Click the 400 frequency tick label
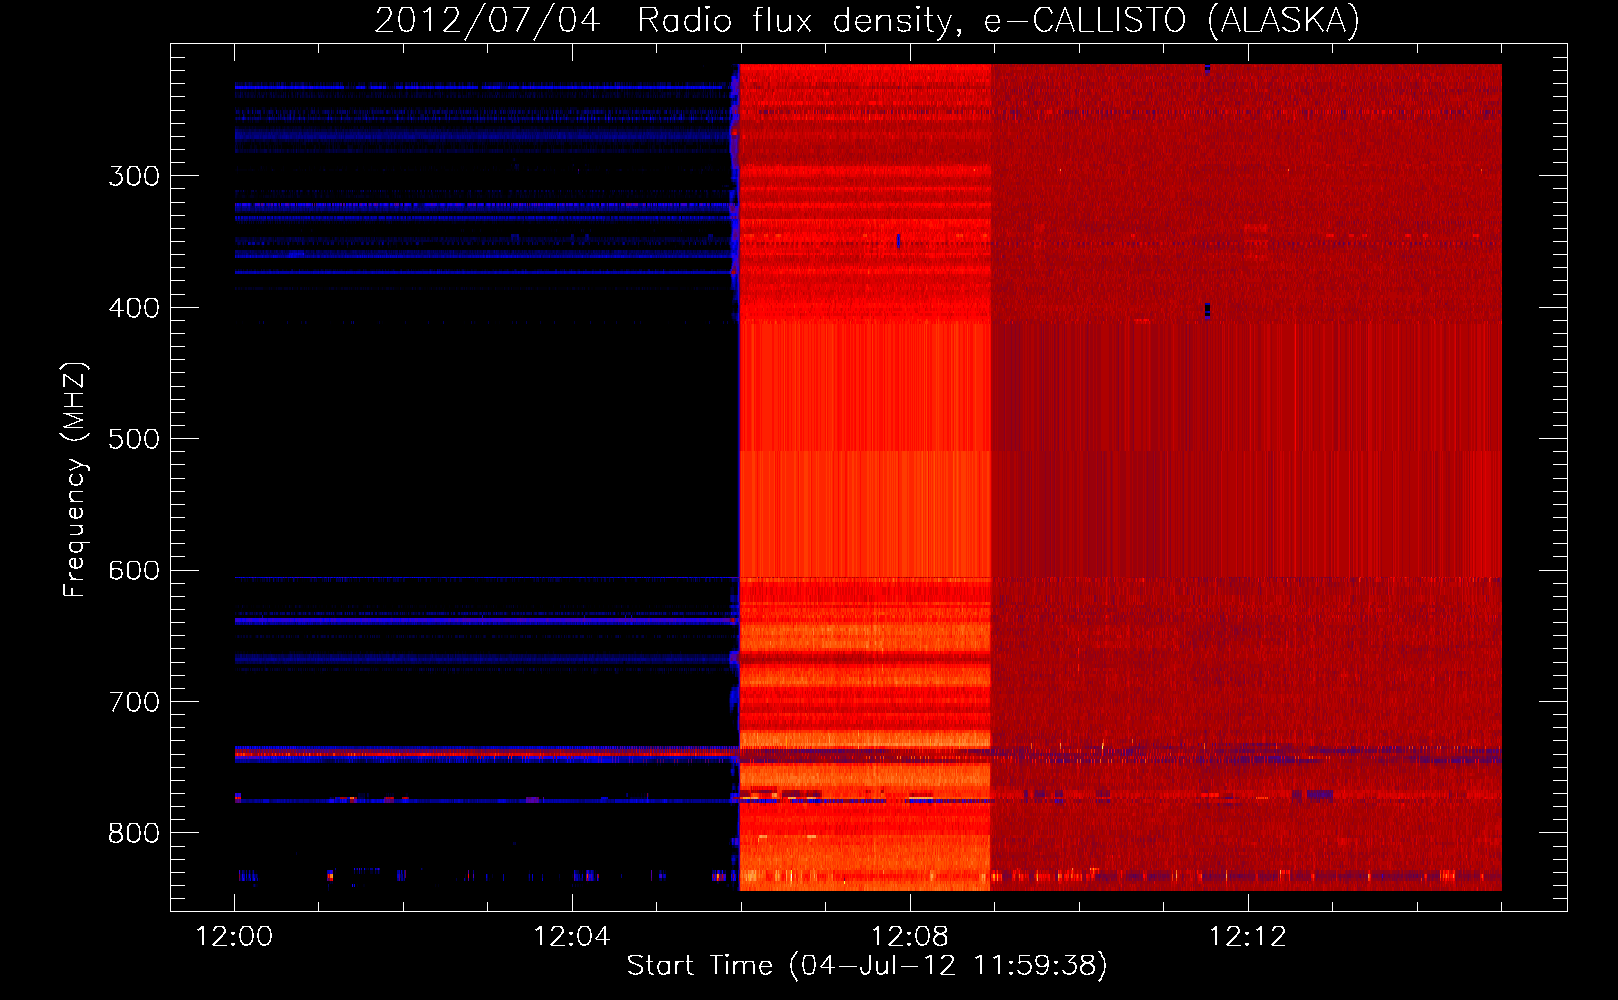This screenshot has width=1618, height=1000. [x=134, y=308]
